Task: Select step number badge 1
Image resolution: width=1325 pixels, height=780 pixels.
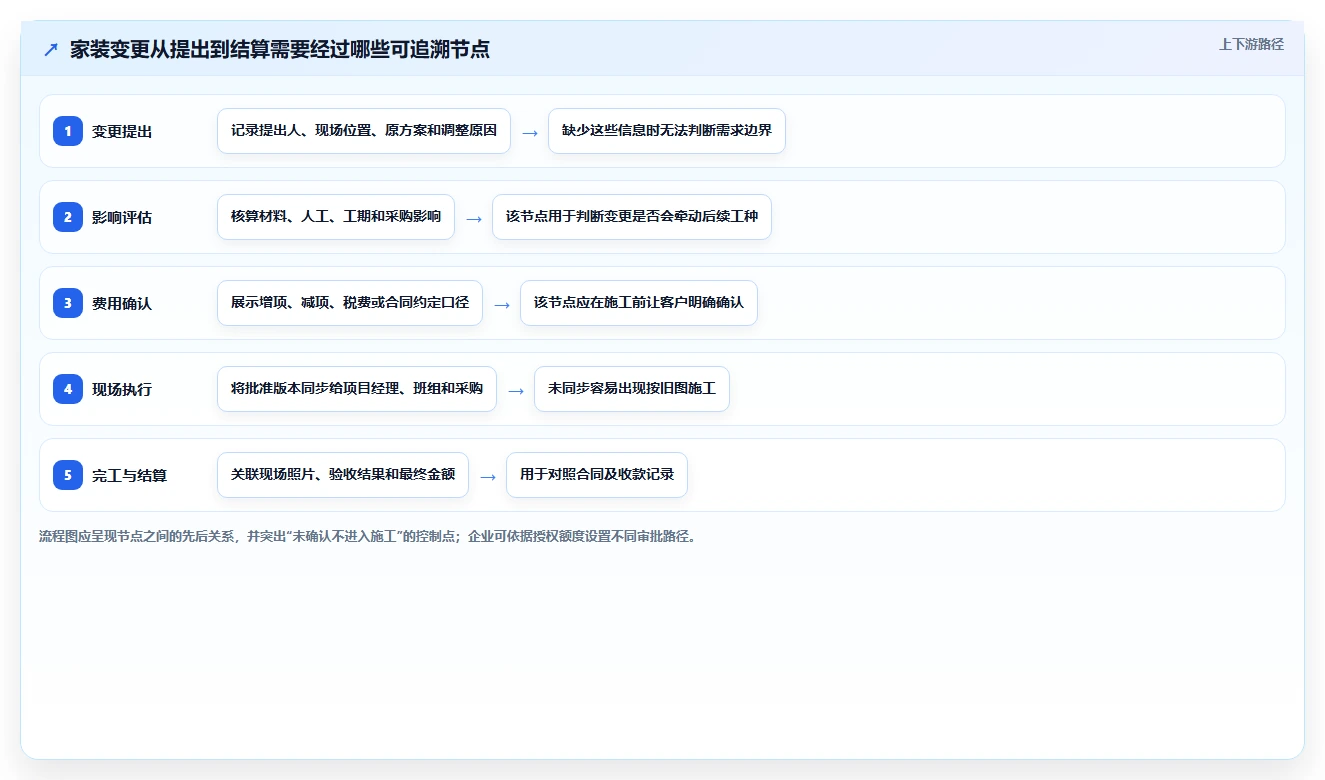Action: click(x=68, y=131)
